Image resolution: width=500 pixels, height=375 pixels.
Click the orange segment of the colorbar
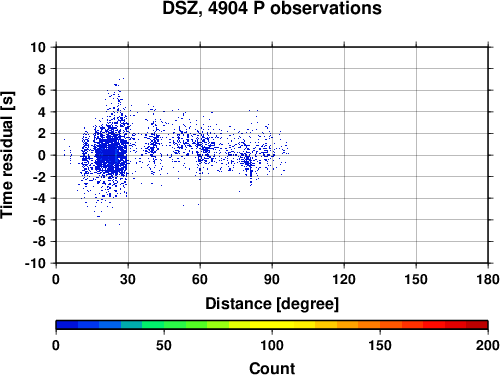point(358,325)
